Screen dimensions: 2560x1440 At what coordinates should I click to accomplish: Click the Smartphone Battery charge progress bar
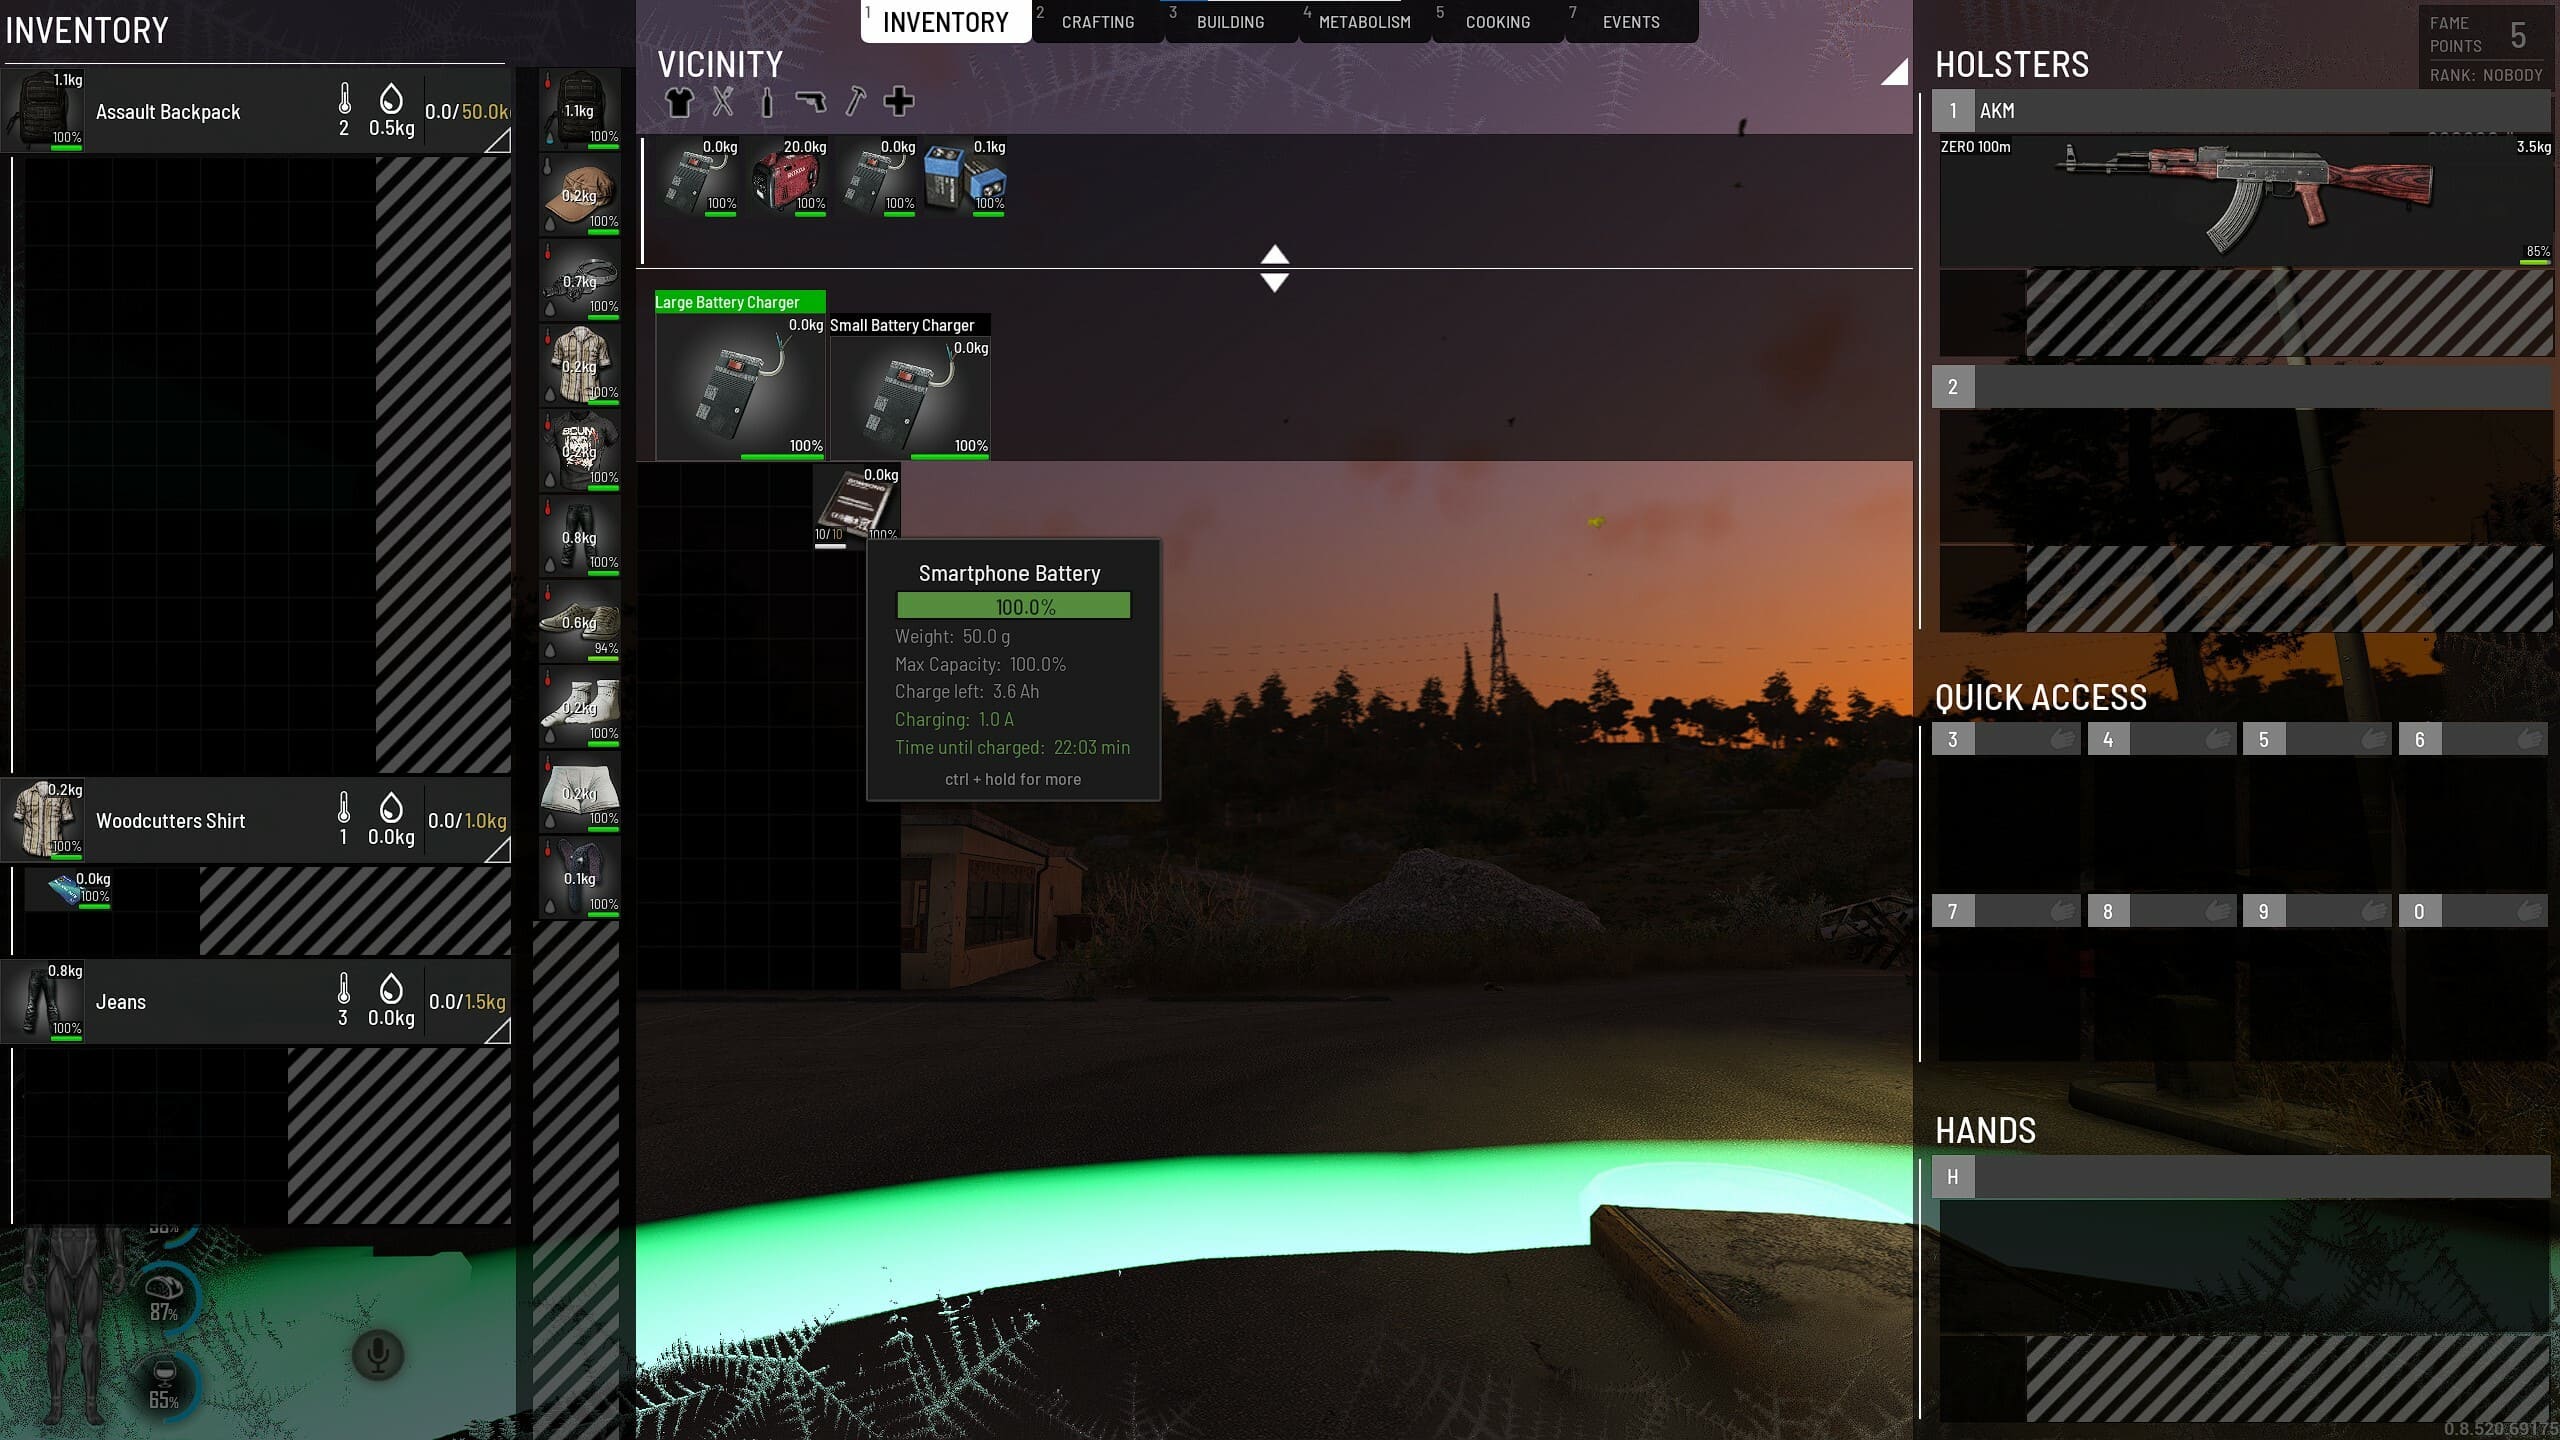pos(1013,606)
